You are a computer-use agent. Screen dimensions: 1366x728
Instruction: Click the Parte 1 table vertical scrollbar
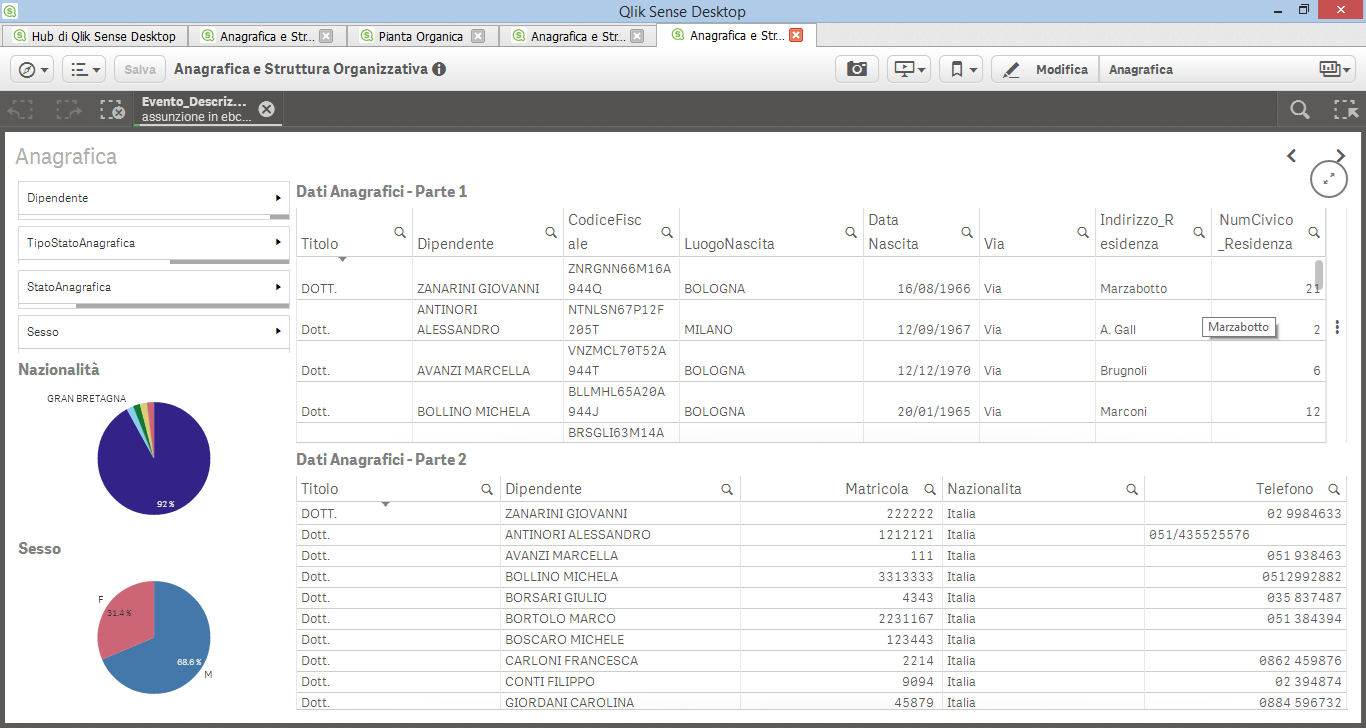coord(1319,273)
